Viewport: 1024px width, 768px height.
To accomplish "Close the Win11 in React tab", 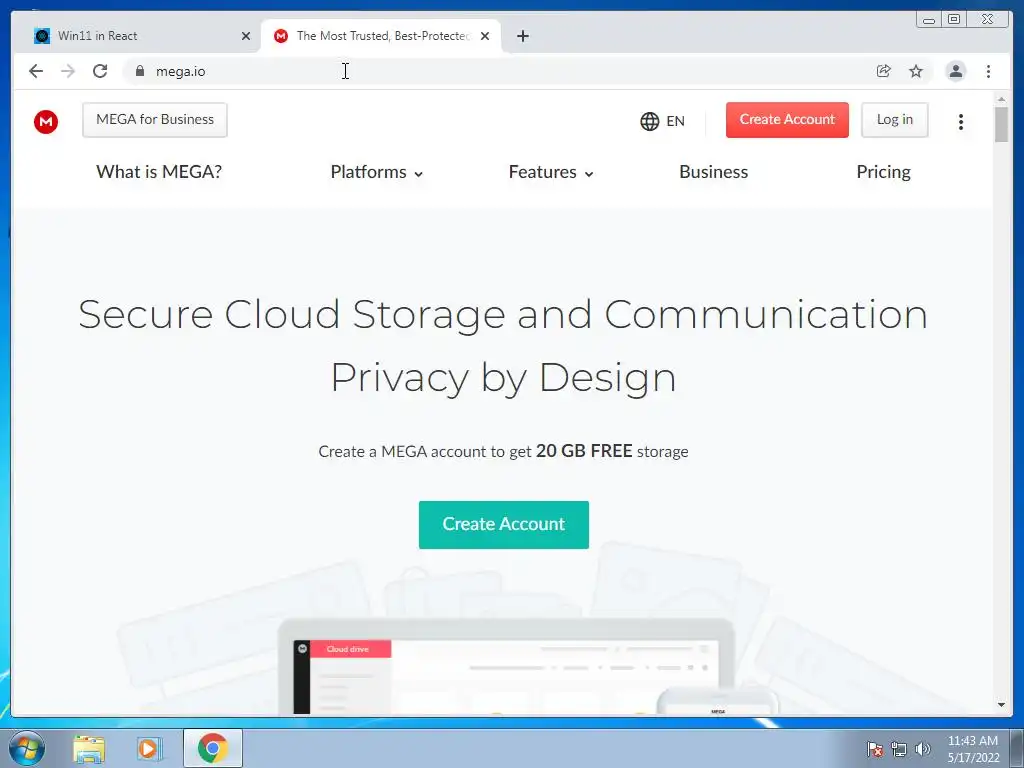I will (x=246, y=36).
